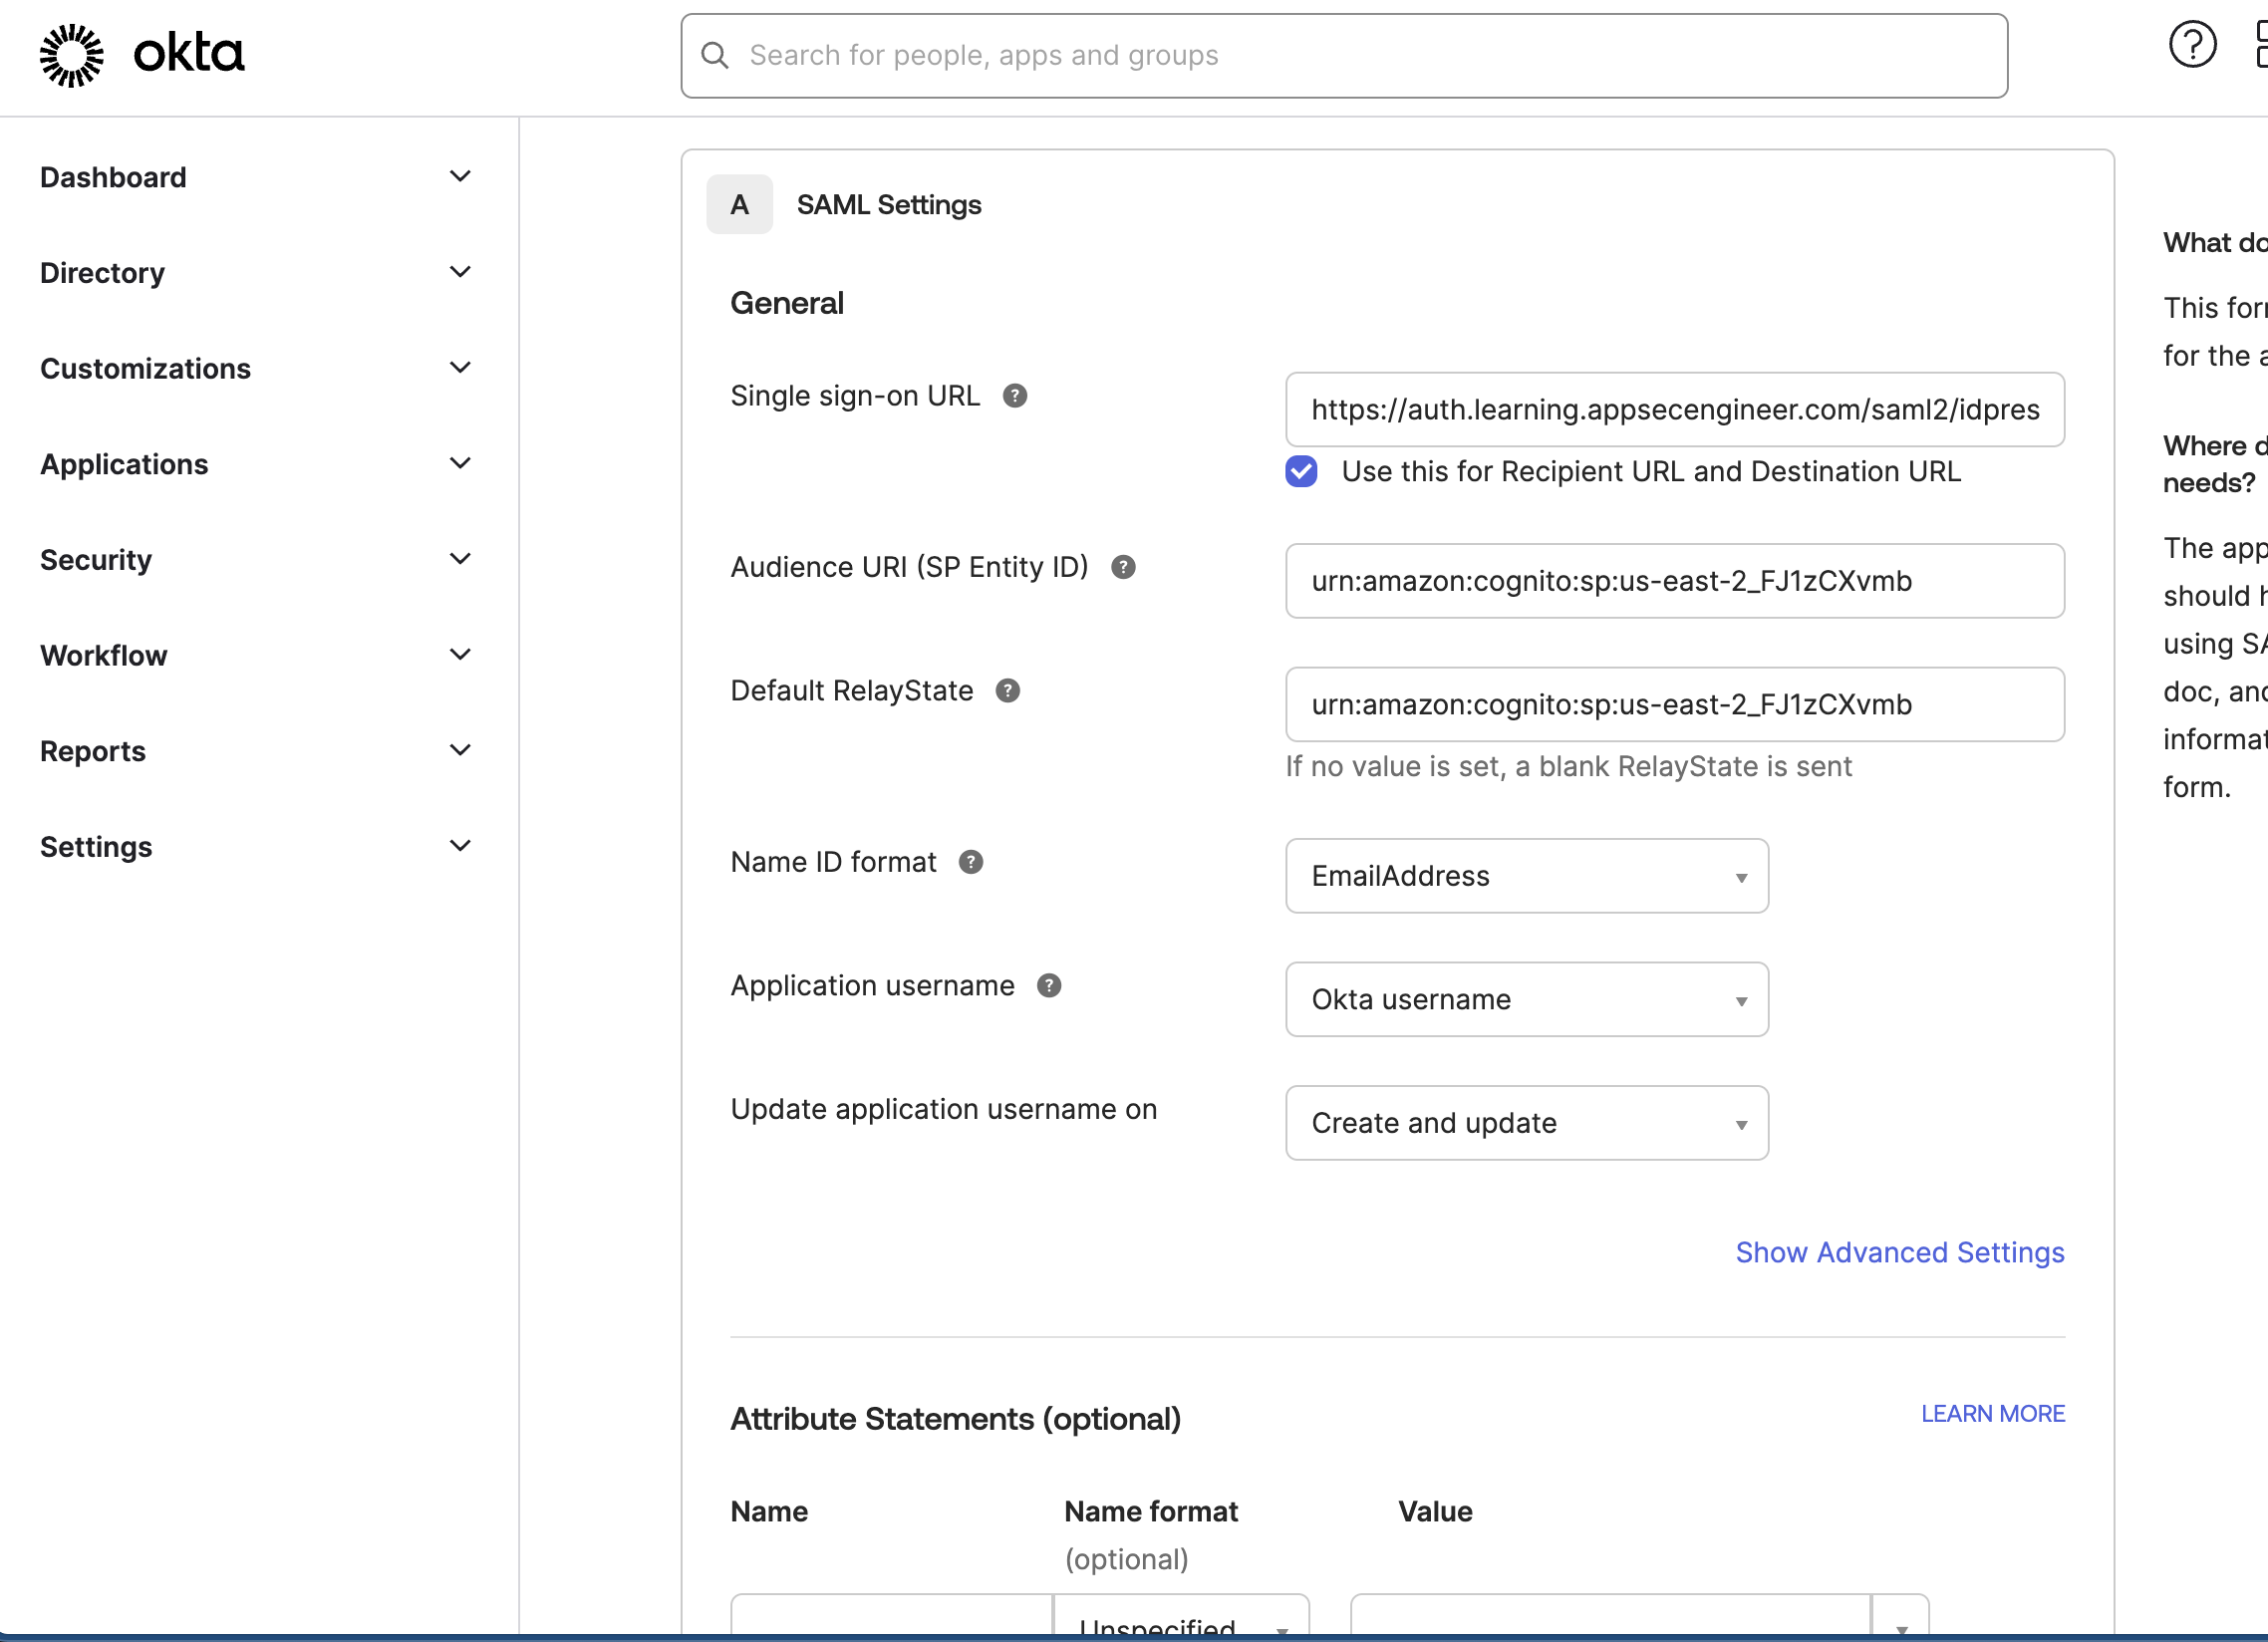
Task: Uncheck Use this for Recipient URL and Destination URL
Action: (x=1300, y=471)
